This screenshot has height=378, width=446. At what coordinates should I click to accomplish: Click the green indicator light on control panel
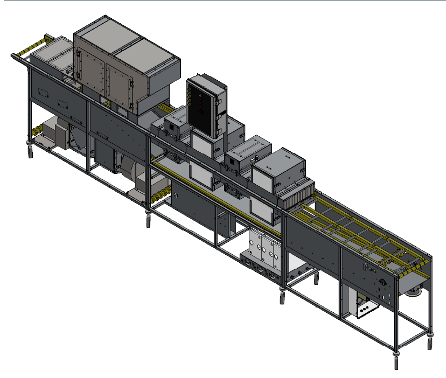coord(200,96)
